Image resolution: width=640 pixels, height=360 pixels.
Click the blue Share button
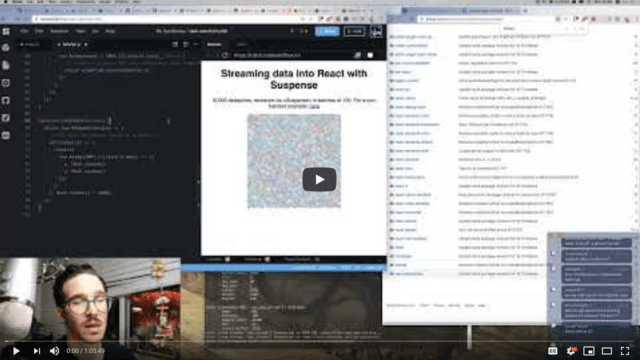coord(327,31)
